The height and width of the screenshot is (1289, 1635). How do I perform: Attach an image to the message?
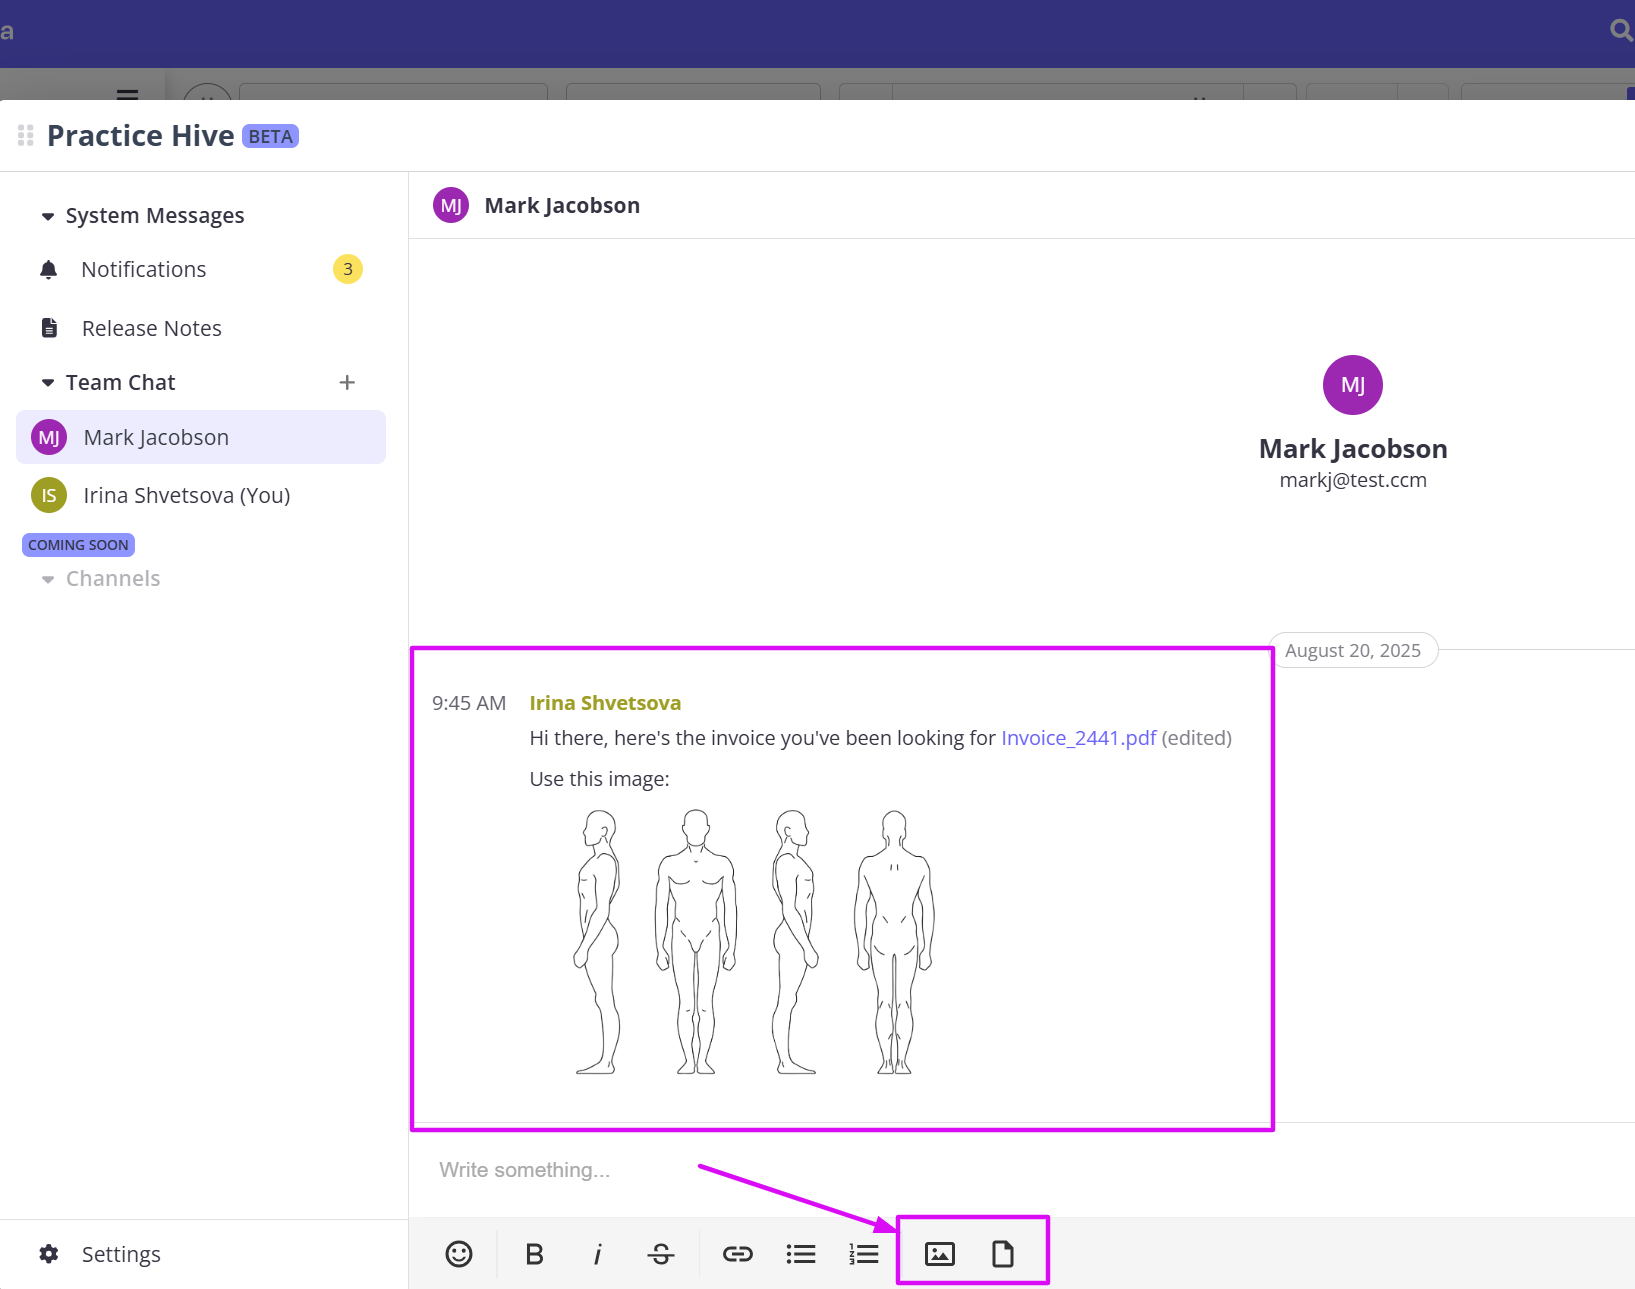tap(938, 1251)
